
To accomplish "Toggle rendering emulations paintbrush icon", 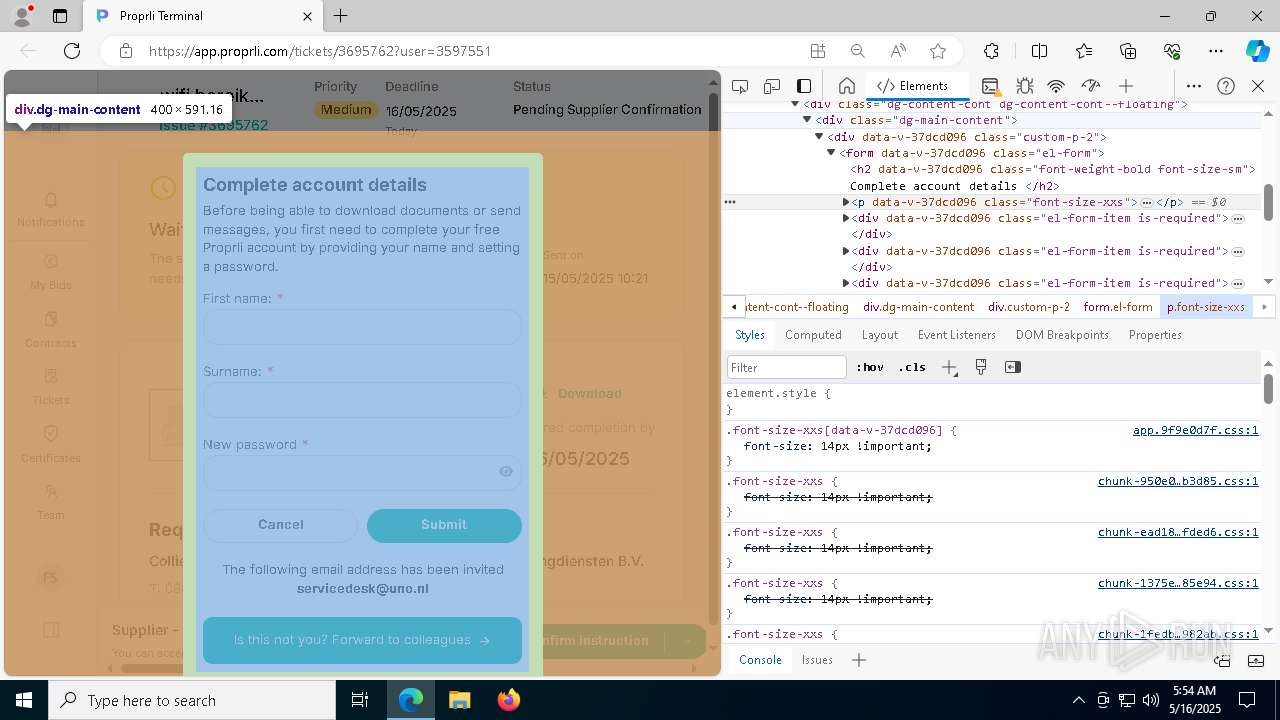I will click(981, 367).
